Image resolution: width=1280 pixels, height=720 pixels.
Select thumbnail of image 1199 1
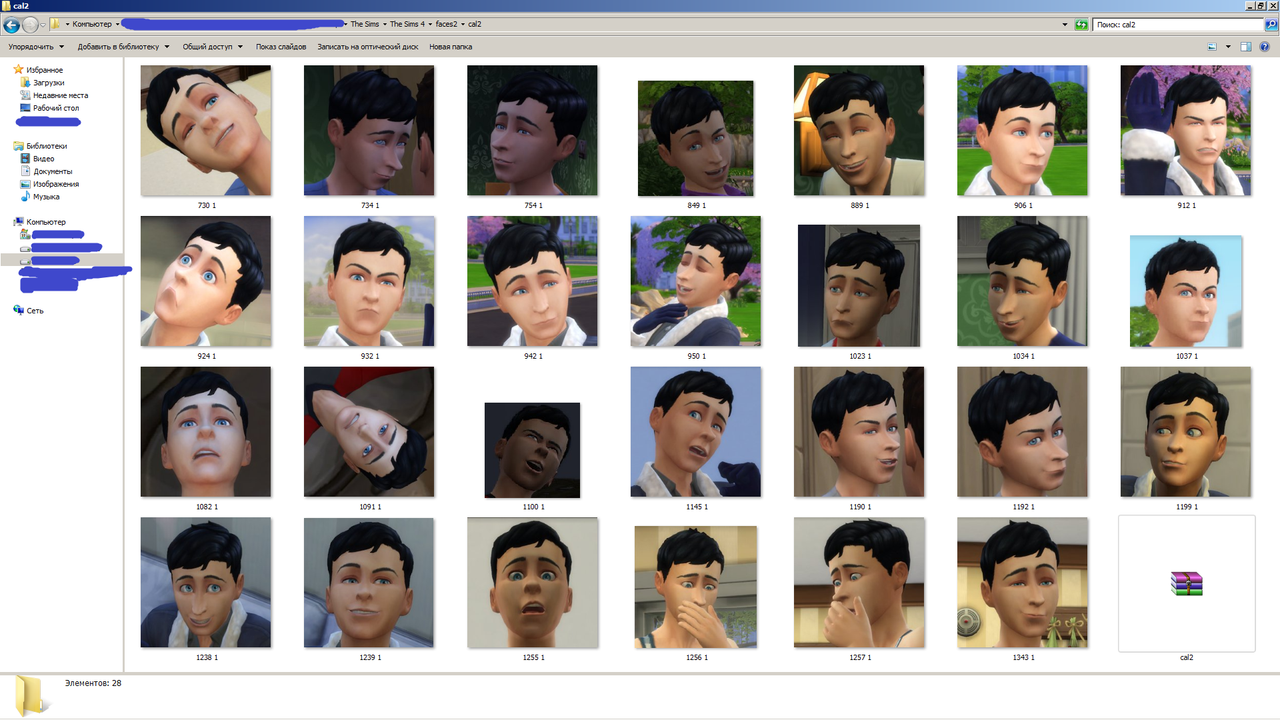click(x=1186, y=432)
